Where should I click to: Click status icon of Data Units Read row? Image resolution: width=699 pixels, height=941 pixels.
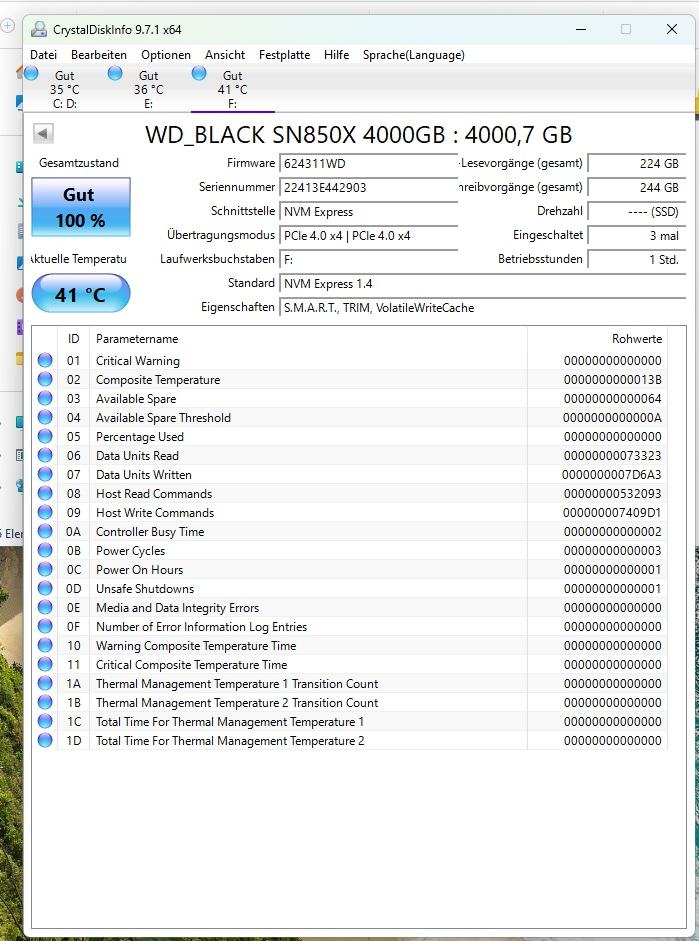(45, 455)
